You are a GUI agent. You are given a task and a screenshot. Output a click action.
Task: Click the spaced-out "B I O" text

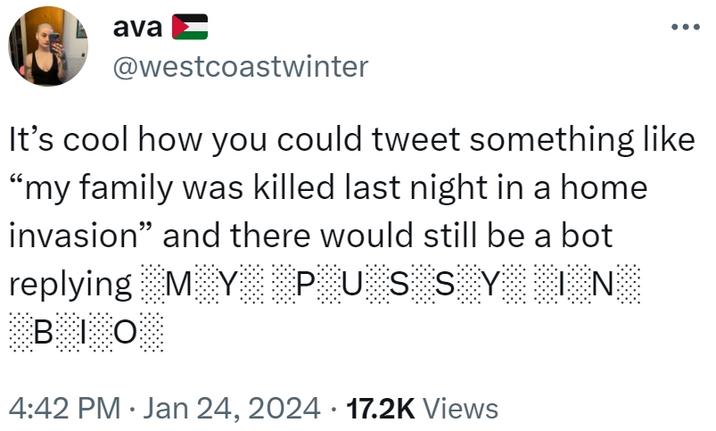(x=87, y=331)
